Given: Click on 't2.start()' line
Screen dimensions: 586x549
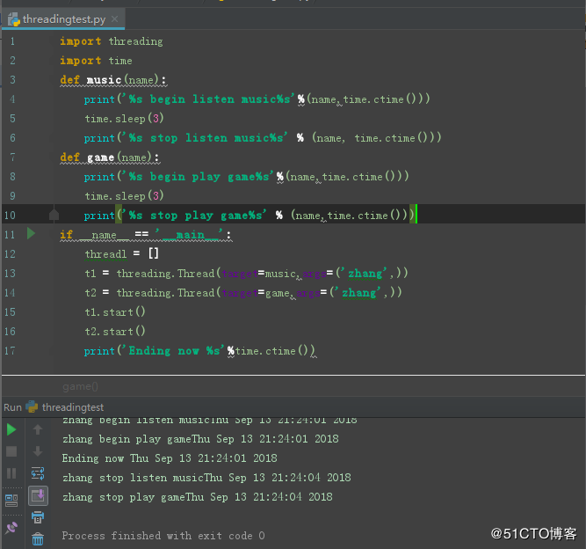Looking at the screenshot, I should 115,331.
